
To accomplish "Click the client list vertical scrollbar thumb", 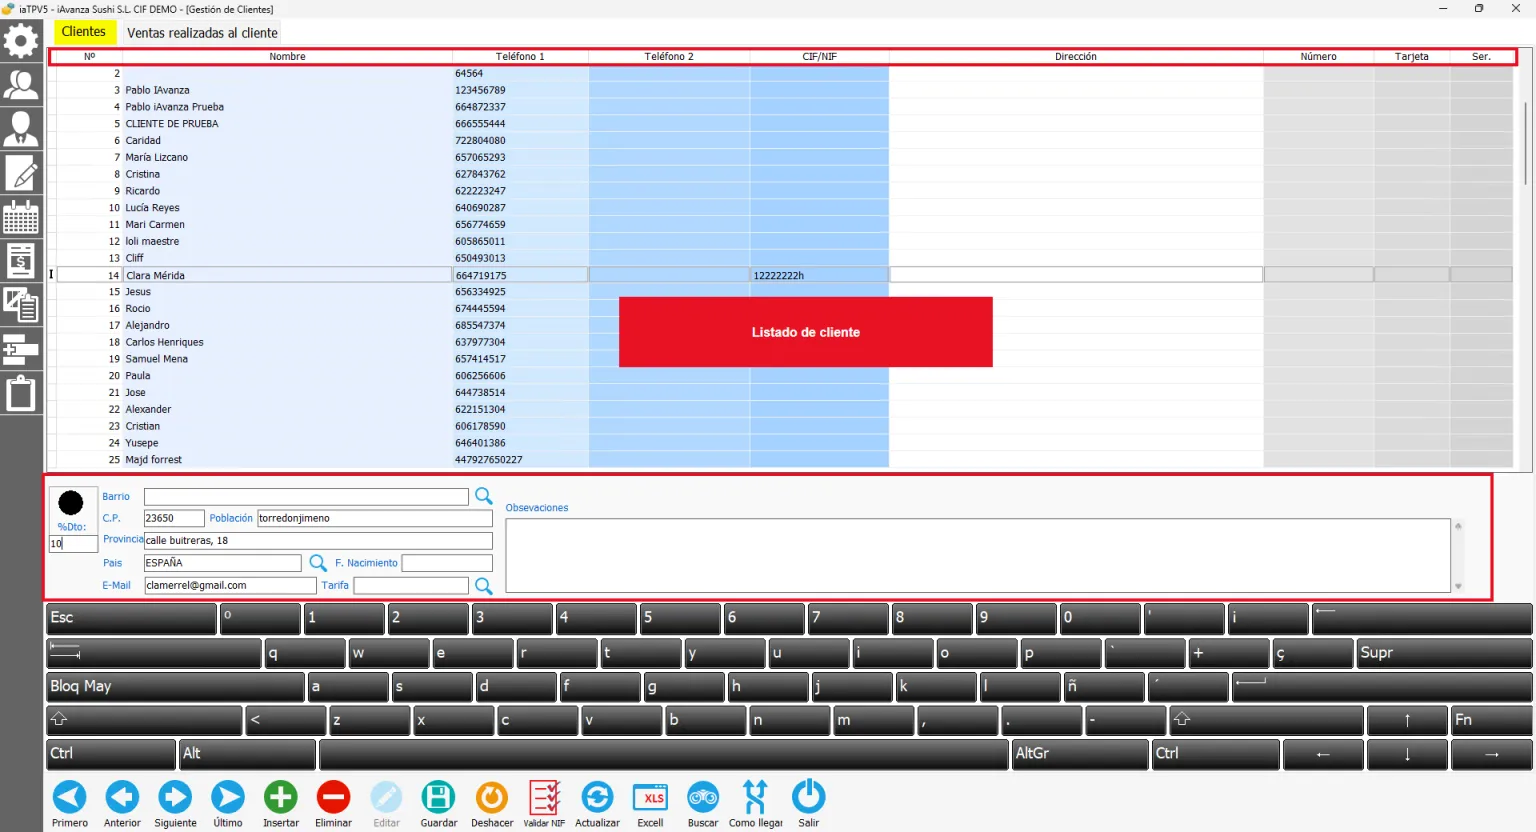I will pos(1525,141).
